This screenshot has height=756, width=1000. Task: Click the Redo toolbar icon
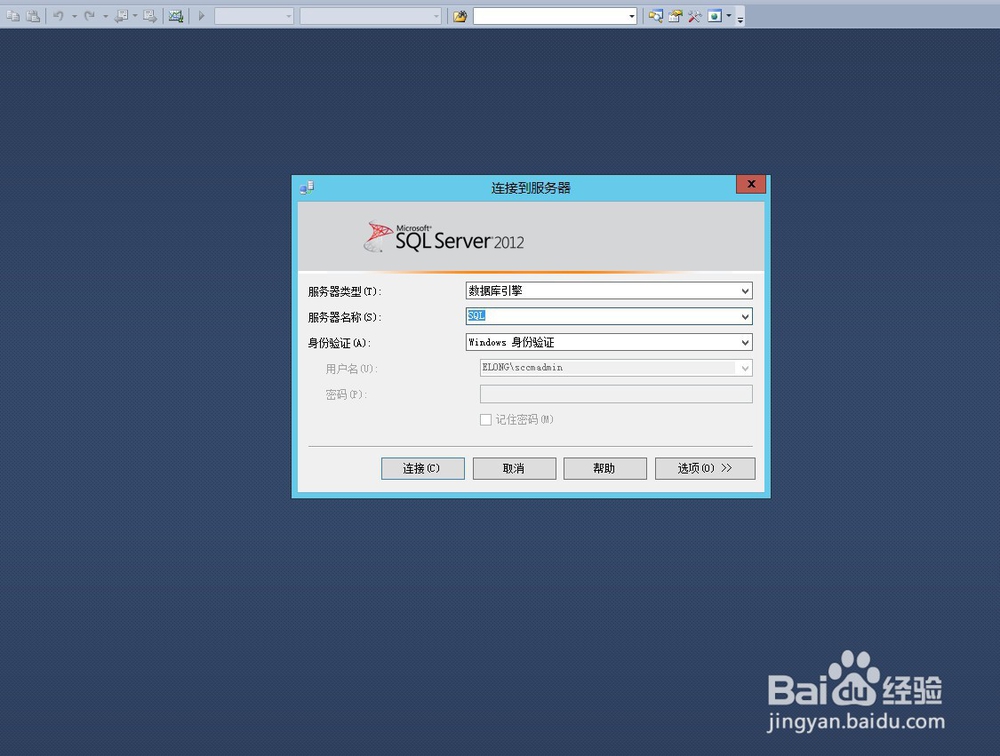(x=90, y=16)
